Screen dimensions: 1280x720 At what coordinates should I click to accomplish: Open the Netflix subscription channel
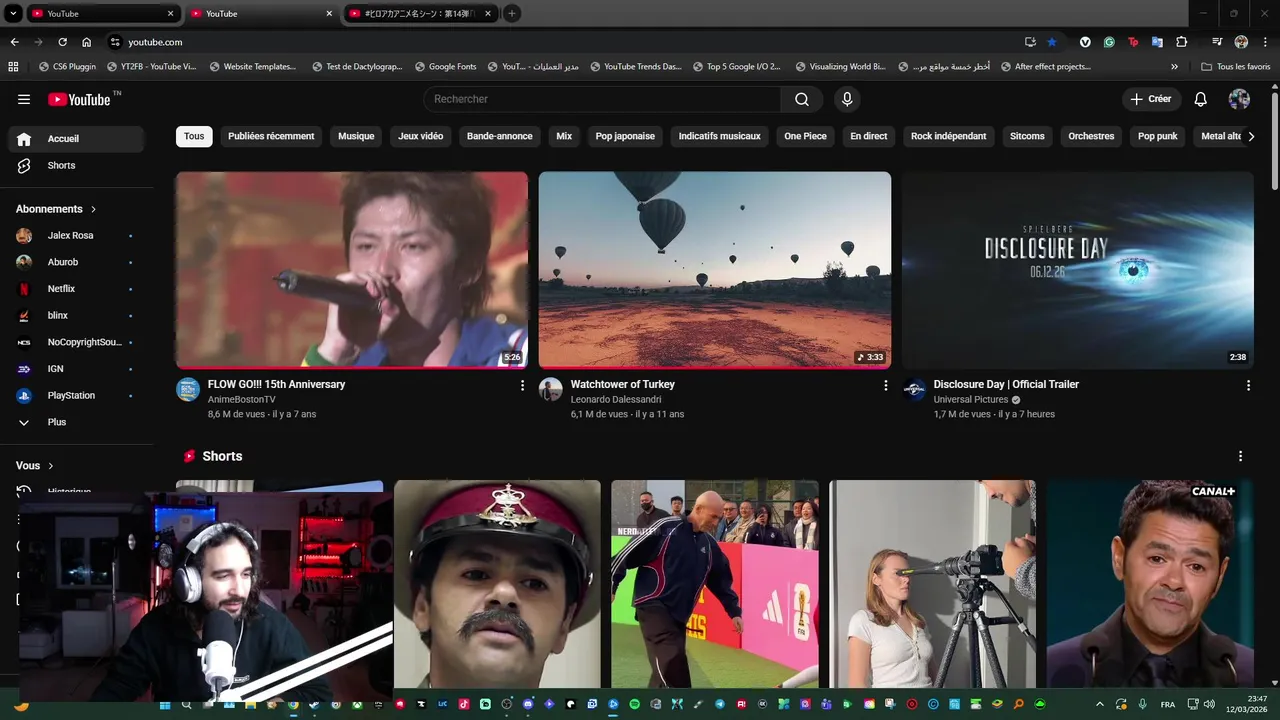[x=76, y=289]
